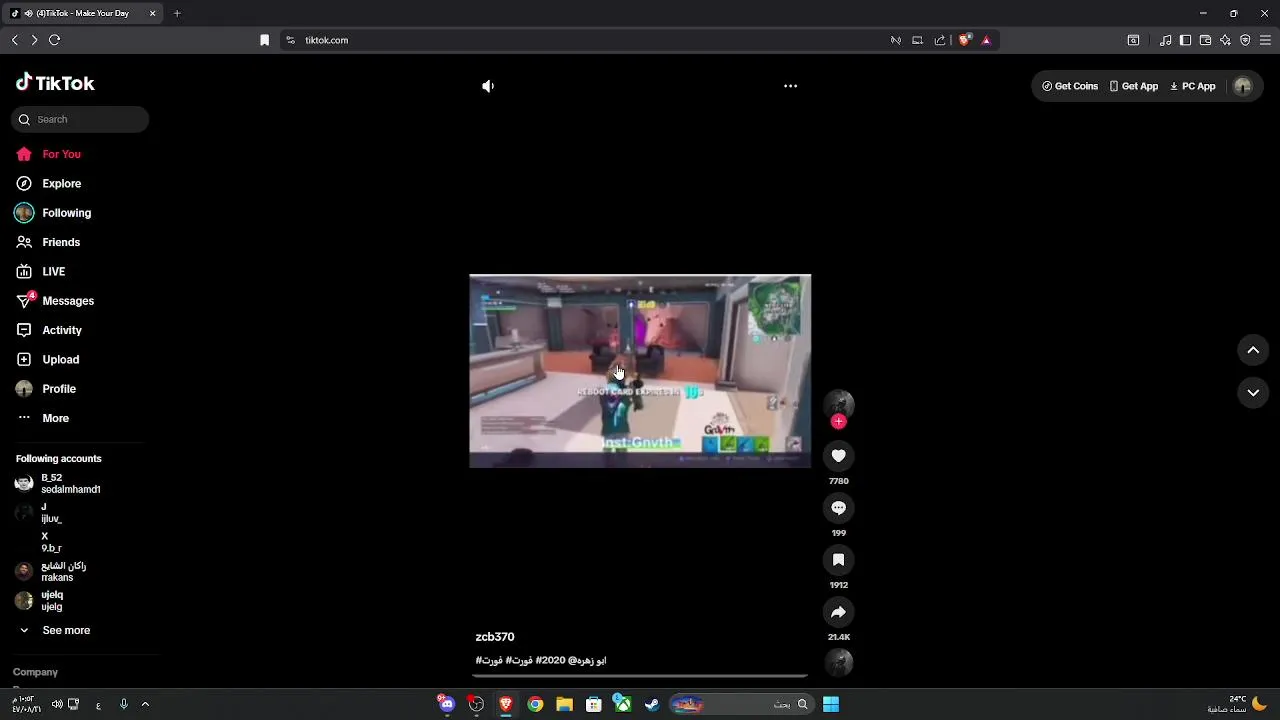Open the Brave Wallet icon
The height and width of the screenshot is (720, 1280).
click(1205, 40)
